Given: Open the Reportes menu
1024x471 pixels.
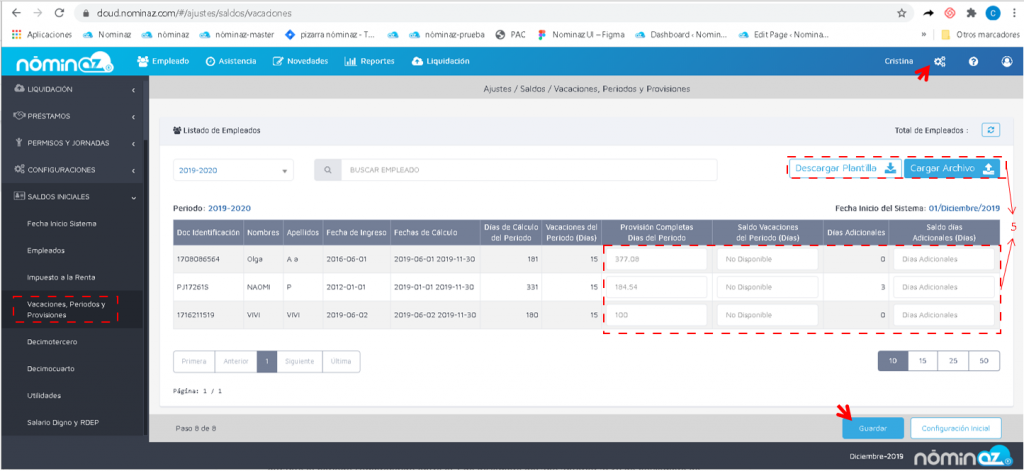Looking at the screenshot, I should pos(369,62).
